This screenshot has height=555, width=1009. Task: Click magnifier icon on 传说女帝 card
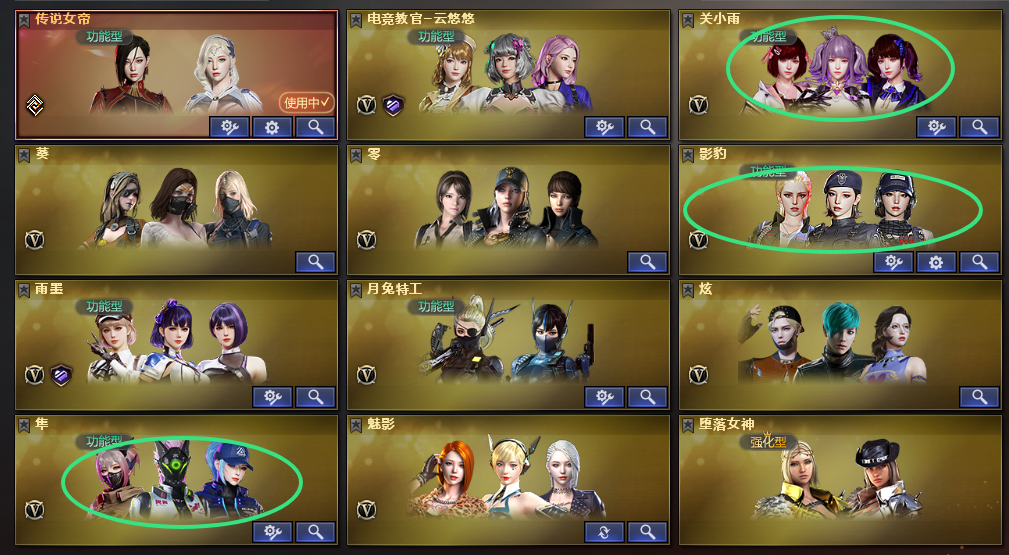tap(315, 127)
